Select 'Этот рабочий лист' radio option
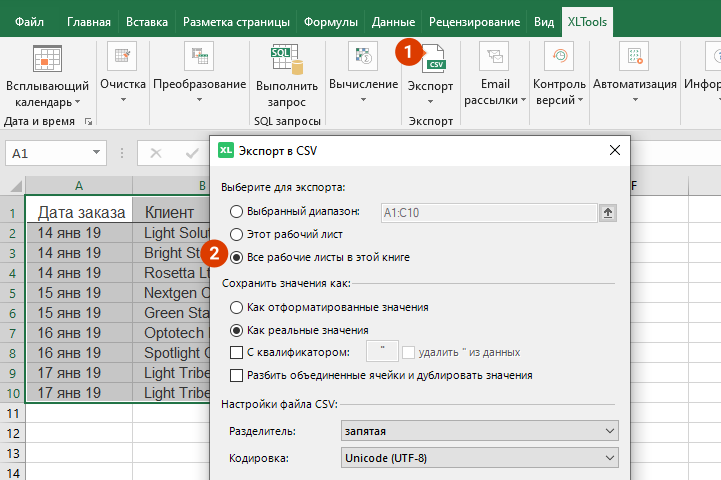721x480 pixels. 236,234
